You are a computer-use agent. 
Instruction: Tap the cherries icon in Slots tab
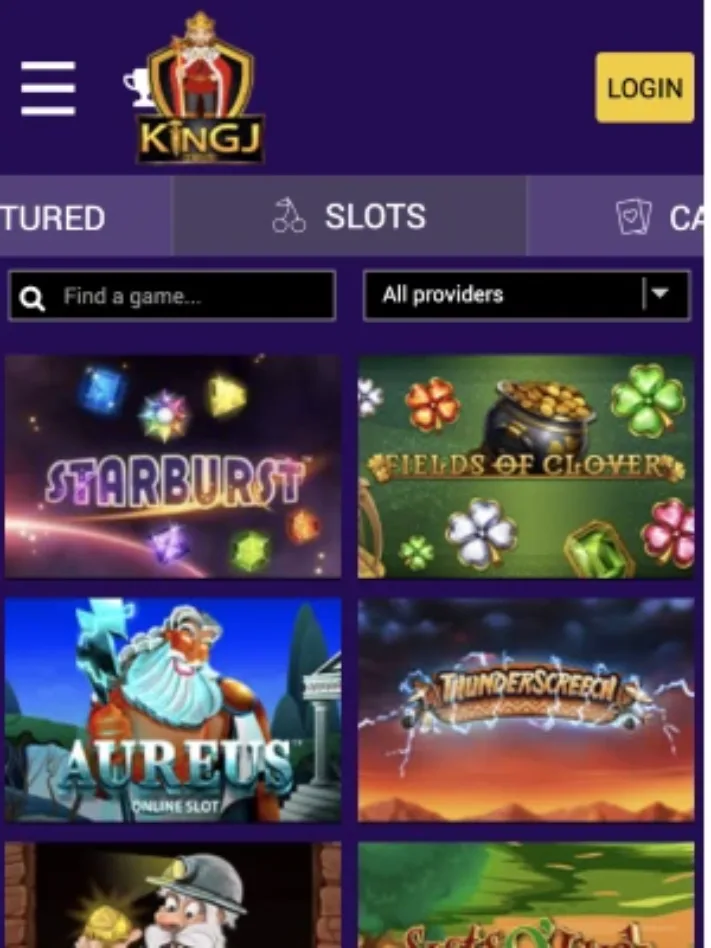tap(289, 216)
